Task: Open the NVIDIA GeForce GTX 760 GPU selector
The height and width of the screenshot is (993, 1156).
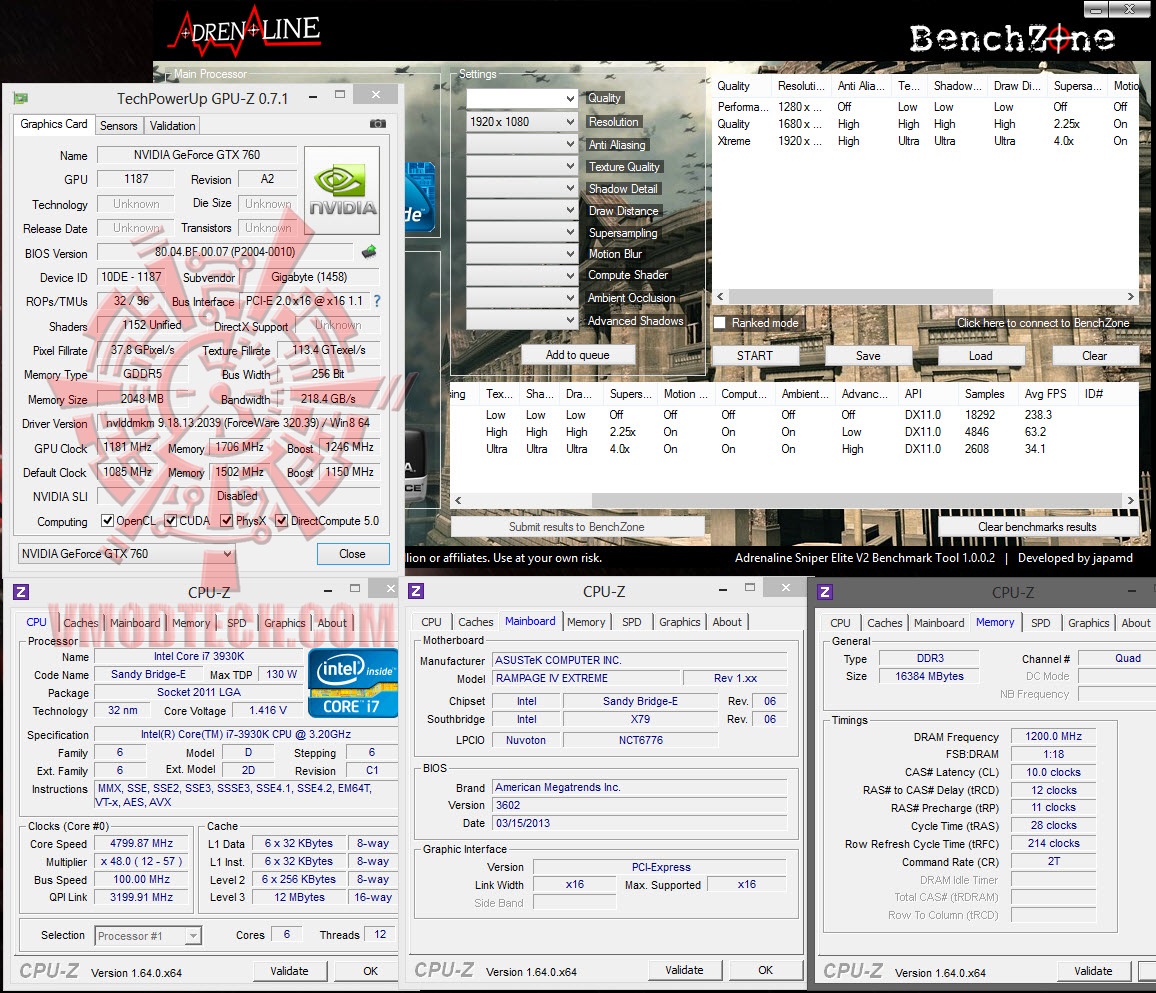Action: click(126, 554)
